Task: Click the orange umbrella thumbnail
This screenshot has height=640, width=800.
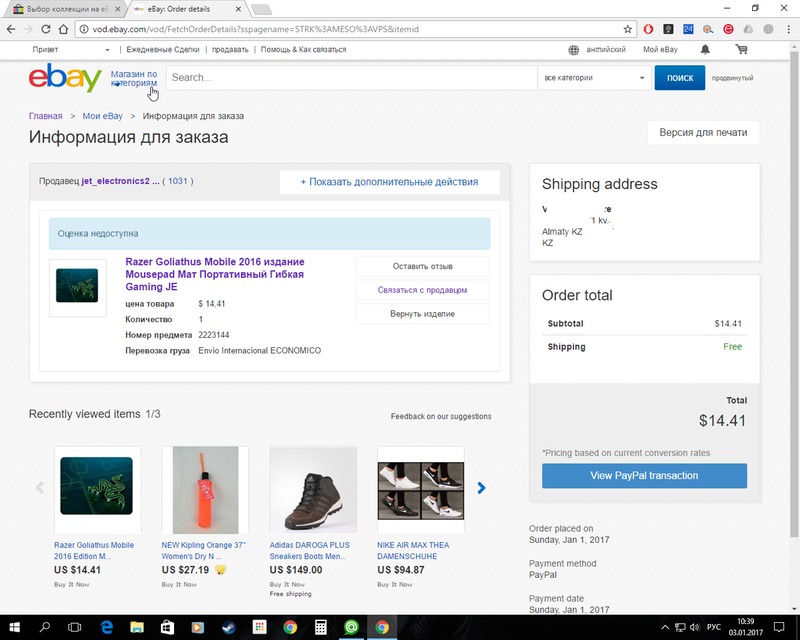Action: click(205, 490)
